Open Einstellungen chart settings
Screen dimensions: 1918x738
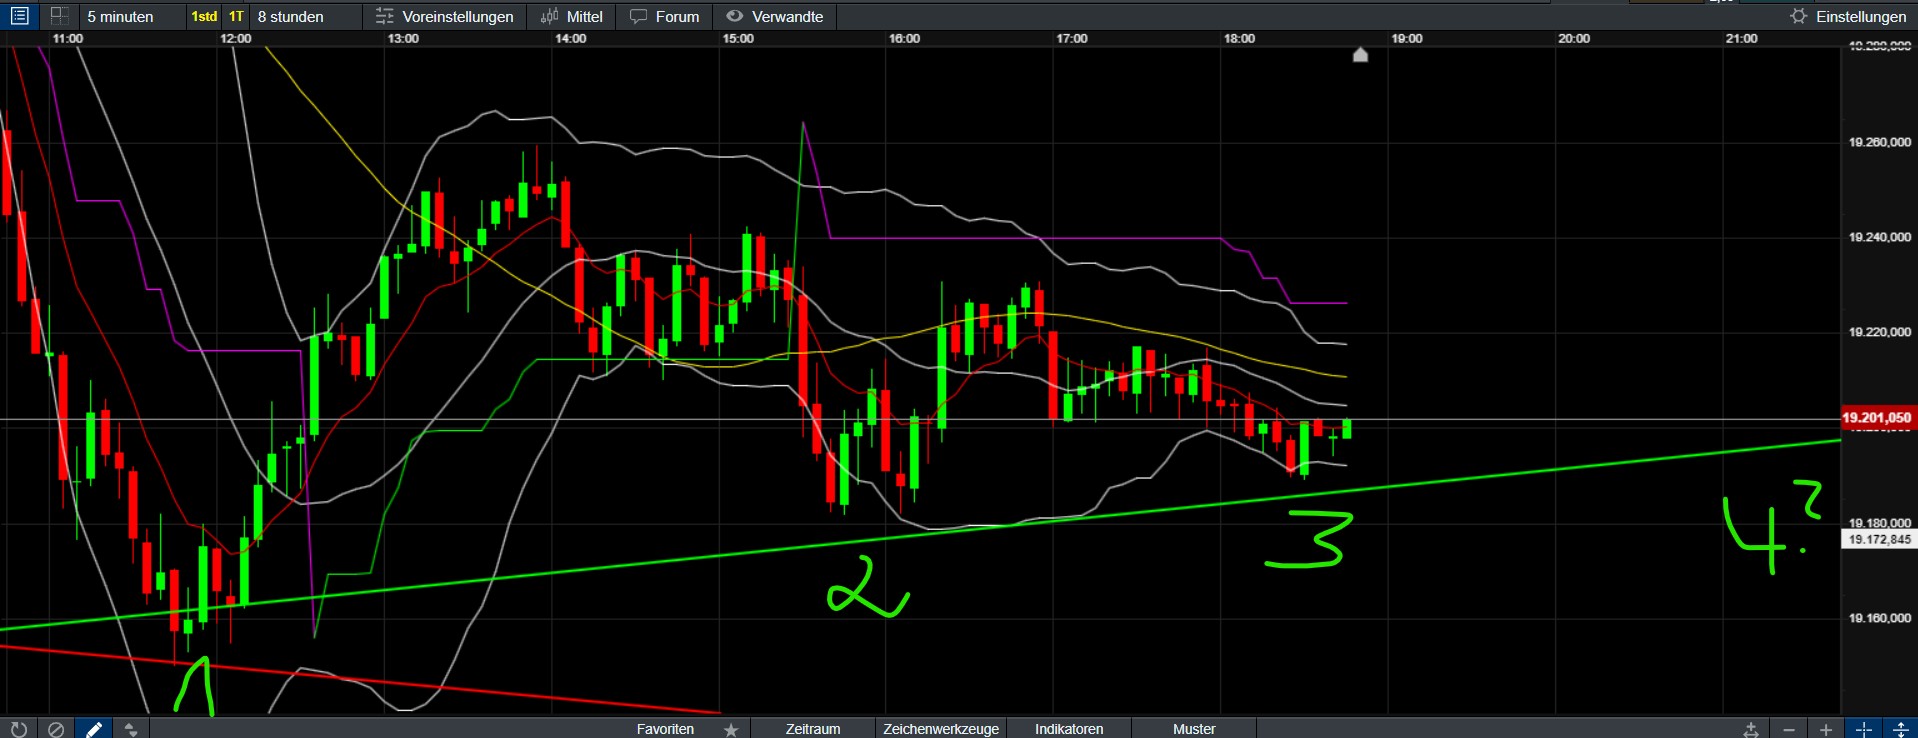click(x=1849, y=16)
